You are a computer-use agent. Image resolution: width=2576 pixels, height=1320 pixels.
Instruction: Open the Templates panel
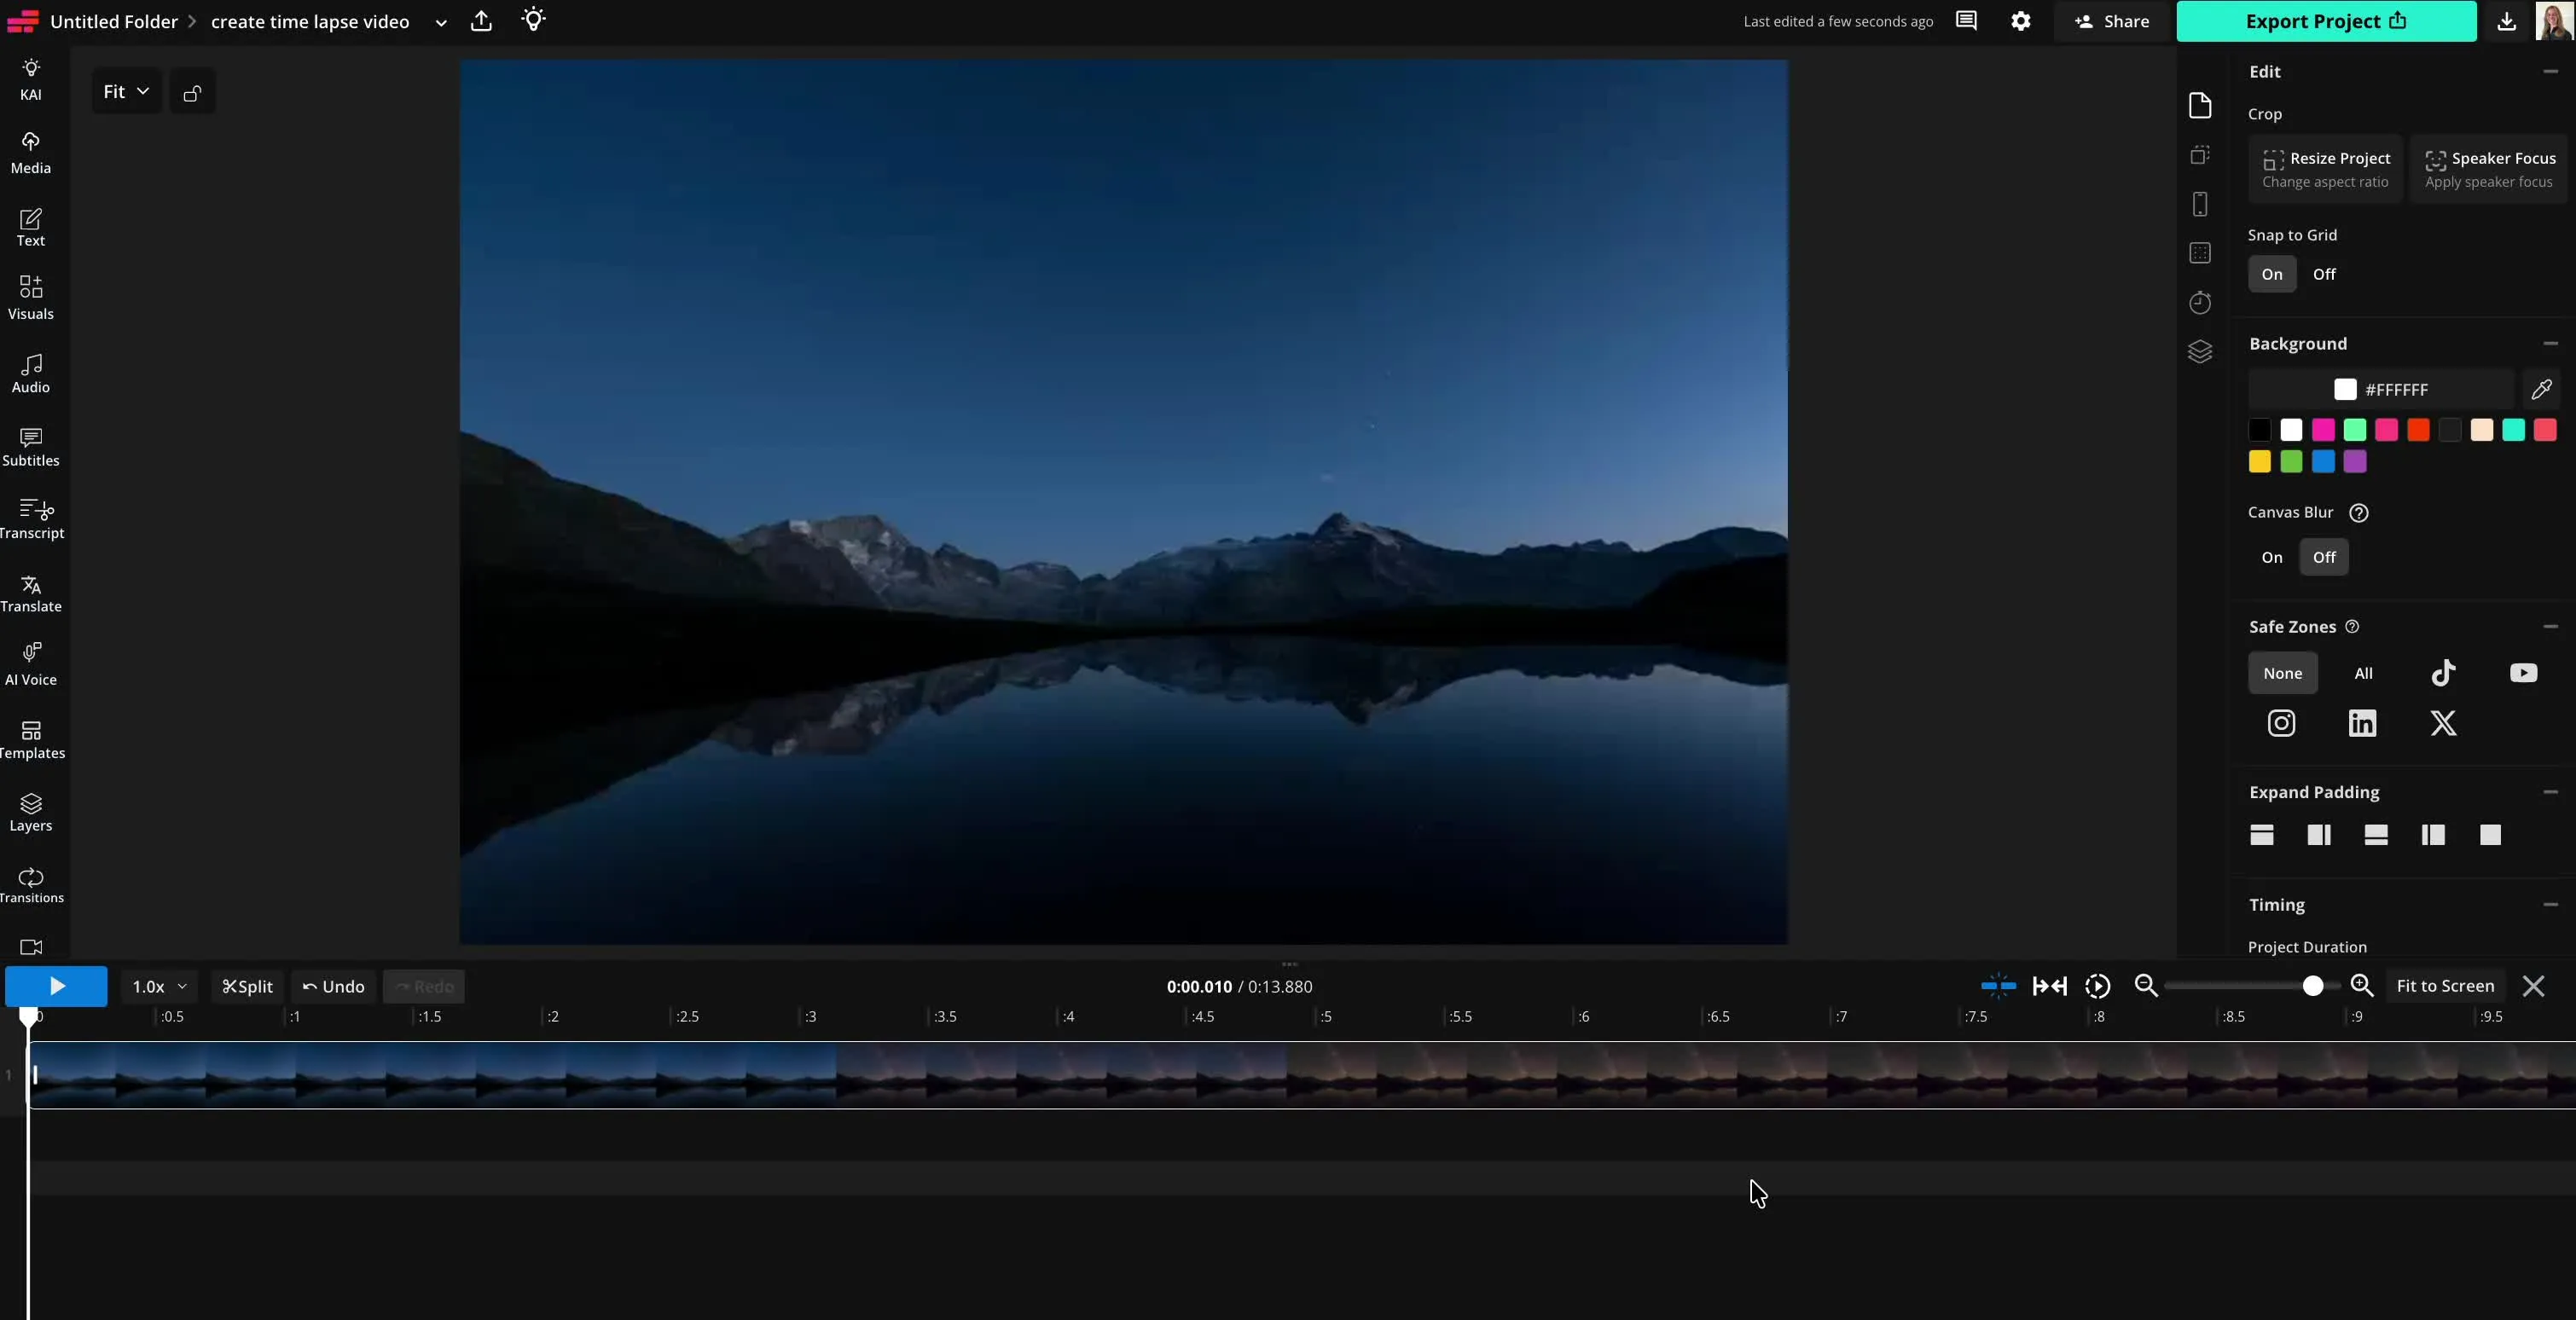coord(31,740)
